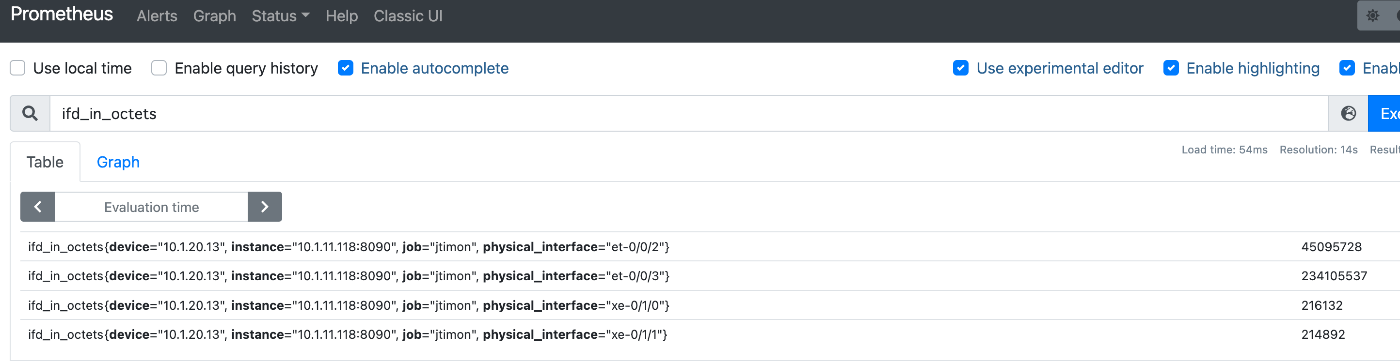Click the Execute button
The image size is (1400, 363).
coord(1384,114)
